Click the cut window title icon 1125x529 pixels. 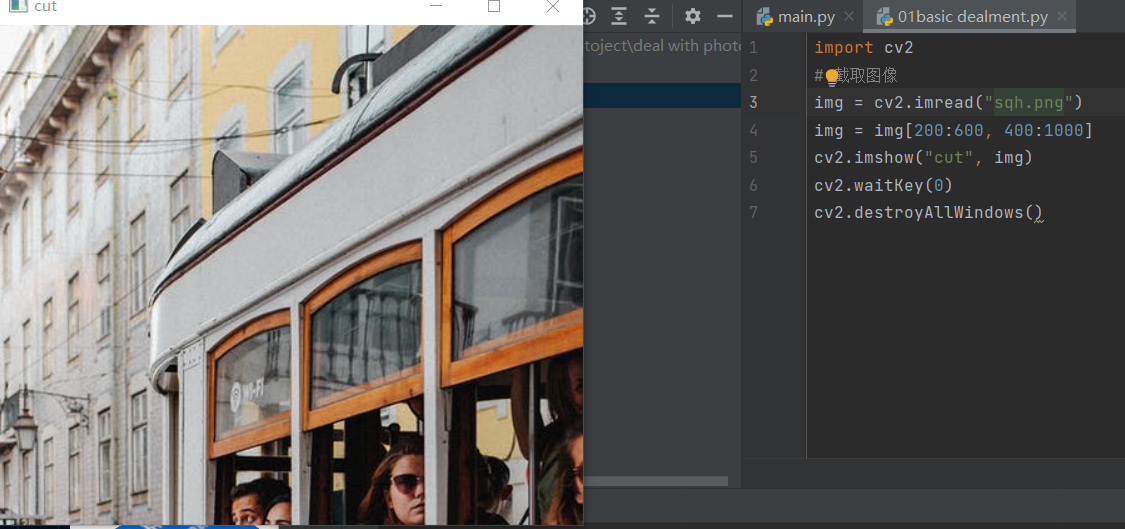pyautogui.click(x=18, y=6)
